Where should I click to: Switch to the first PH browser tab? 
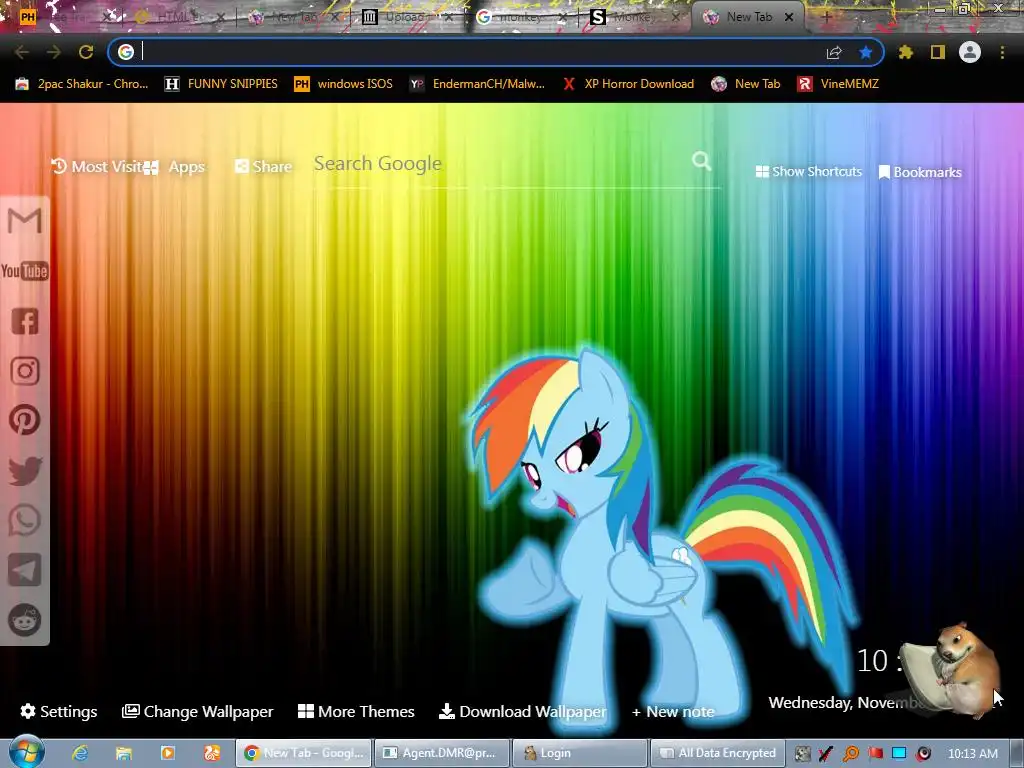pos(62,18)
